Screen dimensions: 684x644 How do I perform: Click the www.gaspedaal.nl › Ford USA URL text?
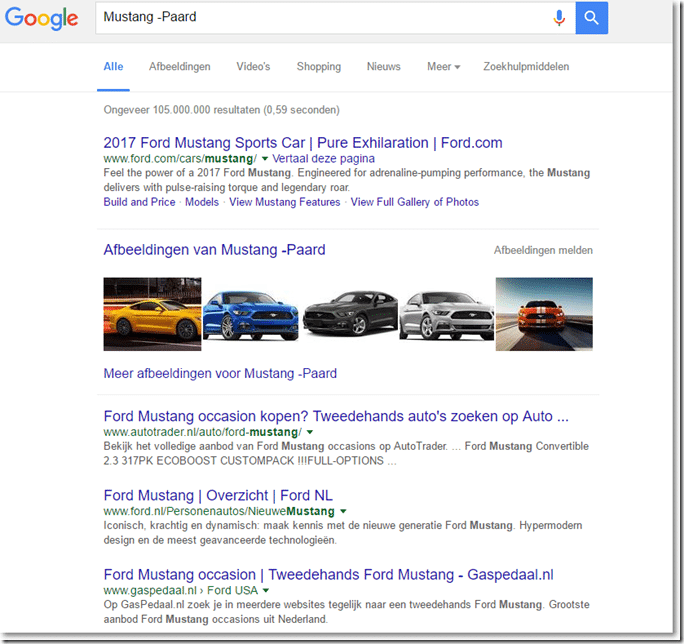pos(181,590)
